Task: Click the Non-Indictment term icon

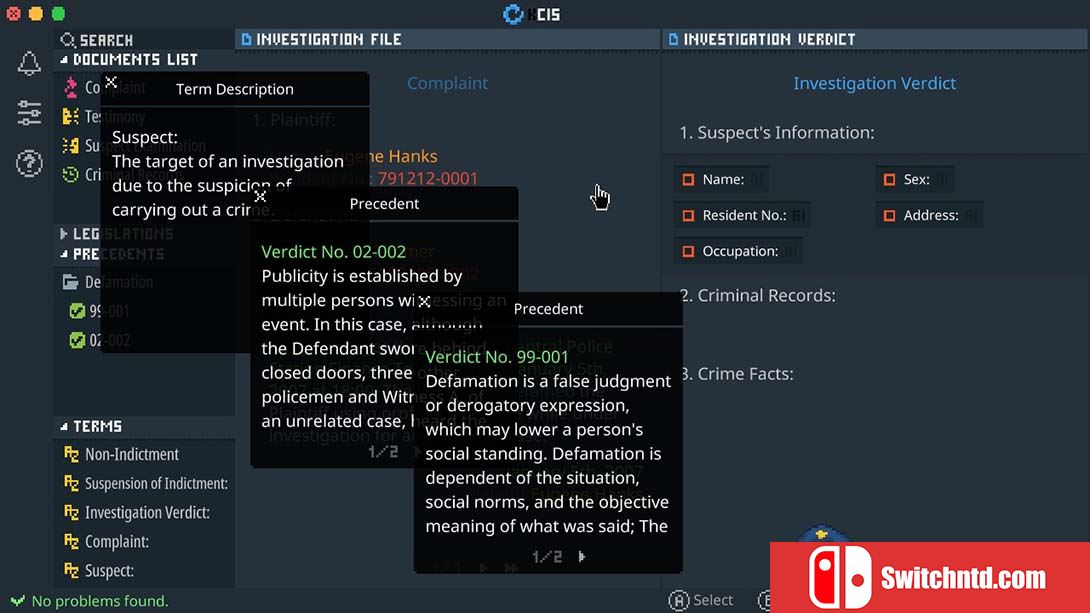Action: (71, 455)
